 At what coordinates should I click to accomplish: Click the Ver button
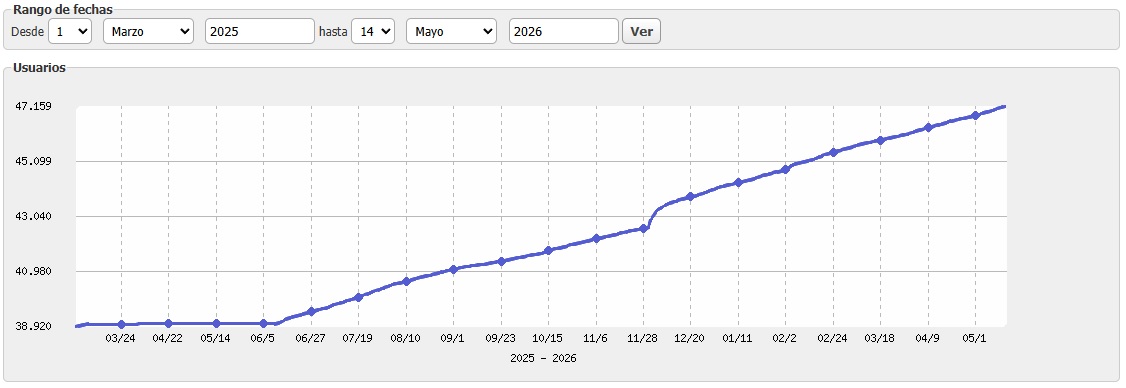[641, 32]
